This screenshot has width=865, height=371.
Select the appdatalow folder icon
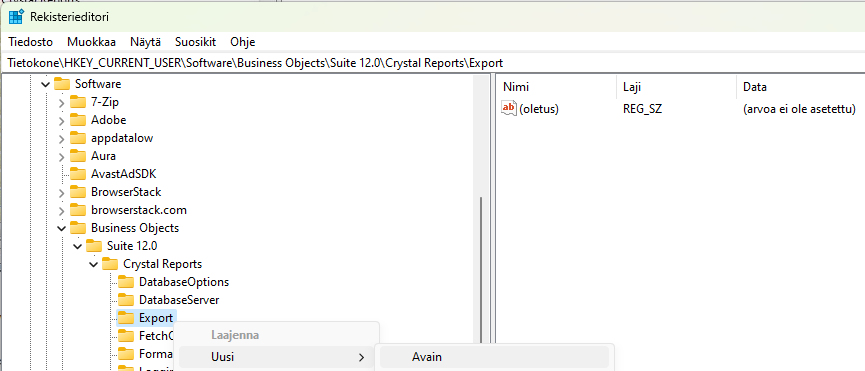[78, 138]
